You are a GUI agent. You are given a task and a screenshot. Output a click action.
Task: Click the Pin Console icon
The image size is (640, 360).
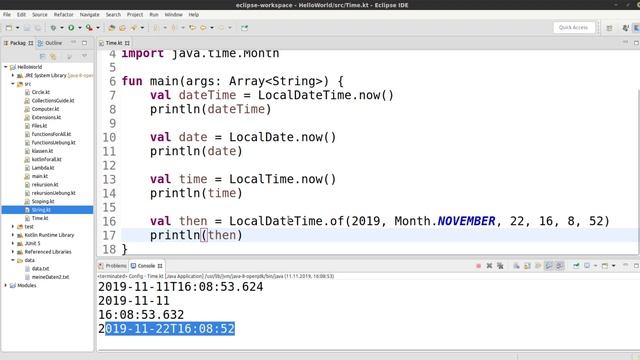pyautogui.click(x=576, y=266)
